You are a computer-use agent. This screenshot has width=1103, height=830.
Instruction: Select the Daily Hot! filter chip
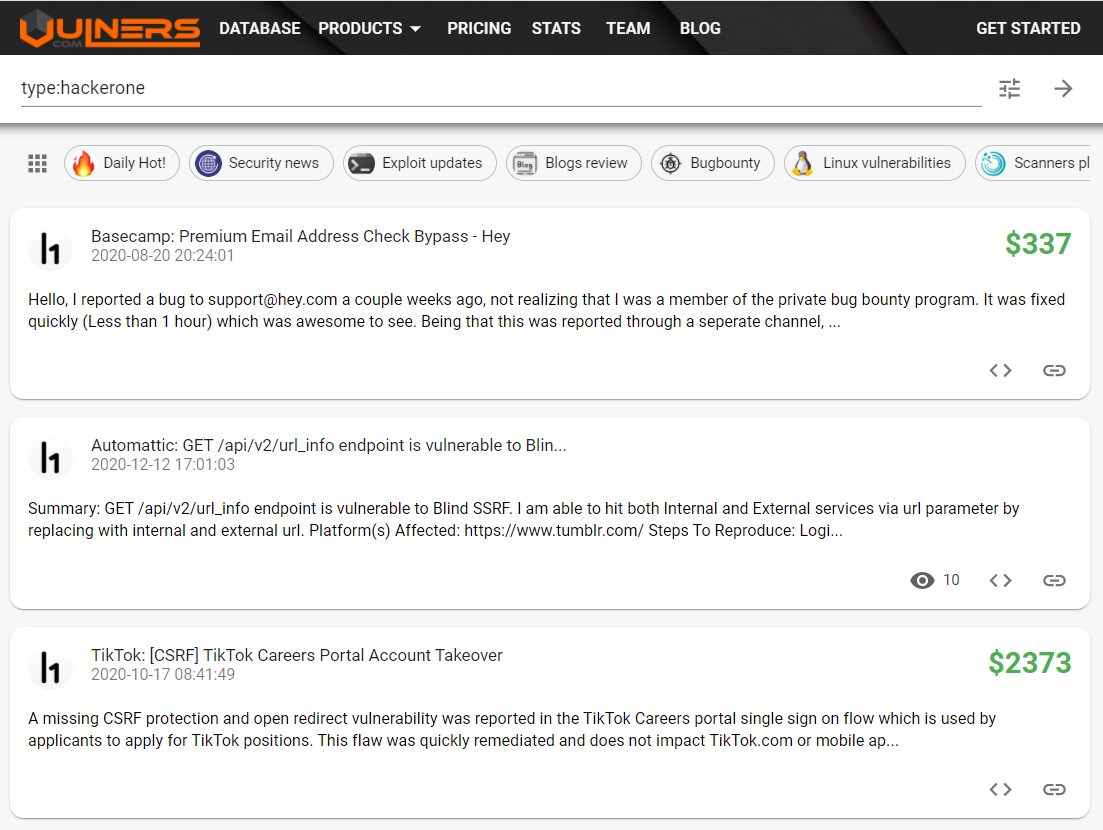[123, 163]
